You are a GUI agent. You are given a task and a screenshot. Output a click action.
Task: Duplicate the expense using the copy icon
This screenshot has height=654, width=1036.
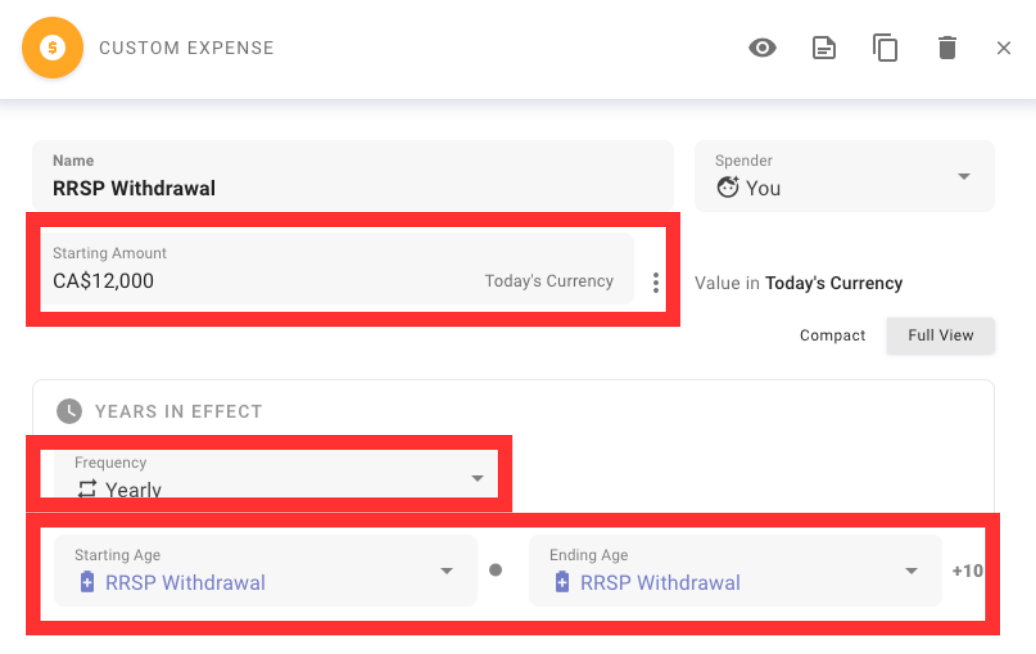[x=884, y=47]
